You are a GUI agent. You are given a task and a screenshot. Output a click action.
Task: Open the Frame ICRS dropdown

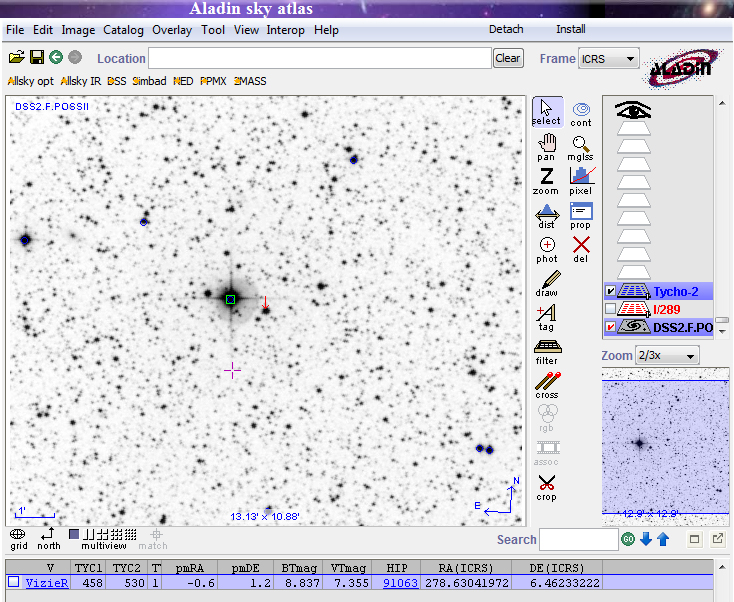click(609, 59)
